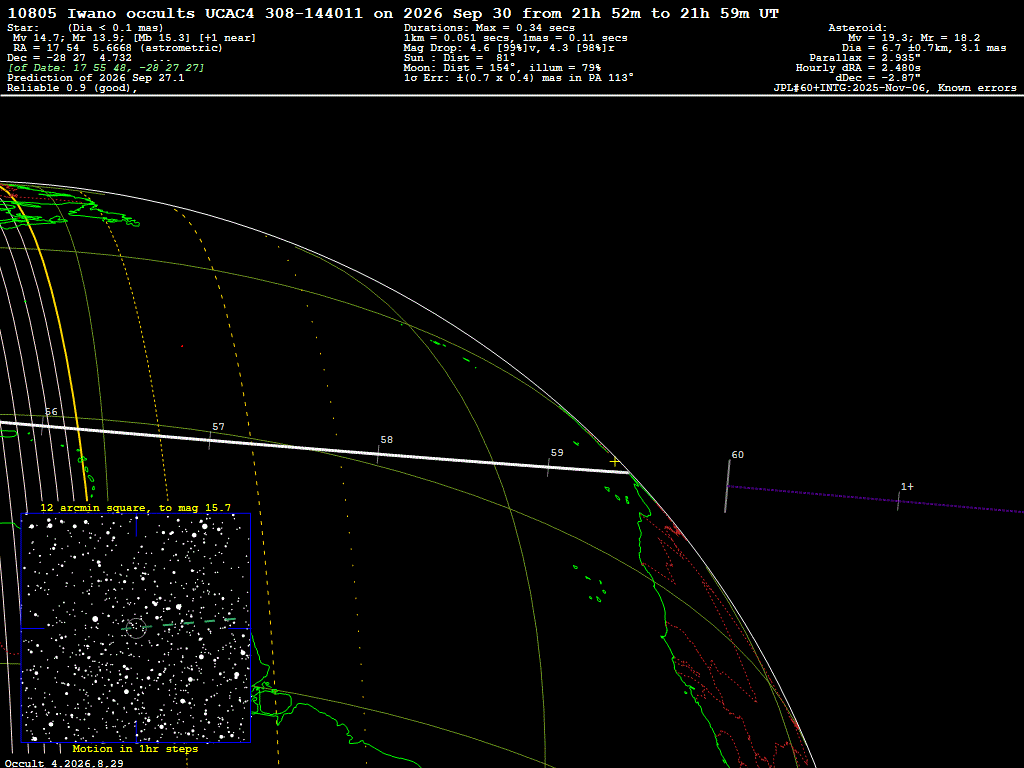Click the '12 arcmin square' chart caption

135,507
